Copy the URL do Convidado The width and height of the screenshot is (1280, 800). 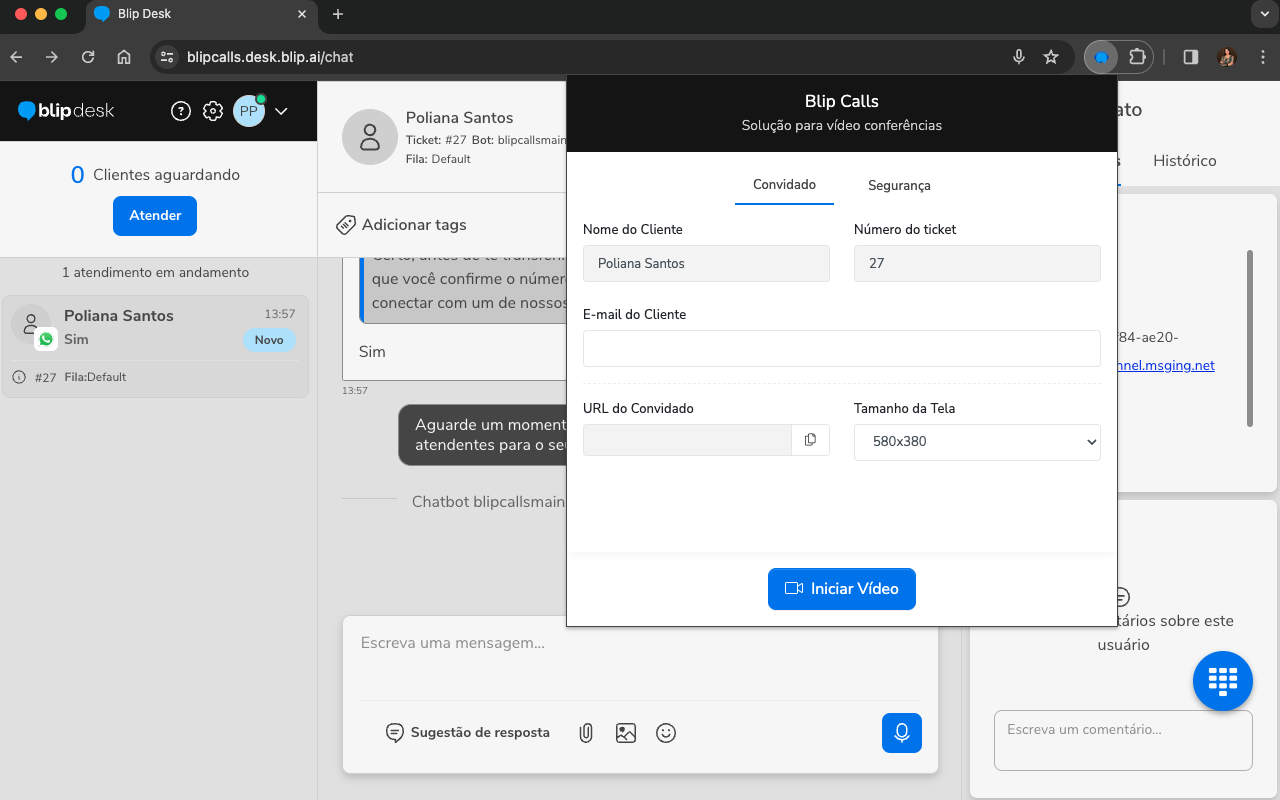[x=811, y=440]
